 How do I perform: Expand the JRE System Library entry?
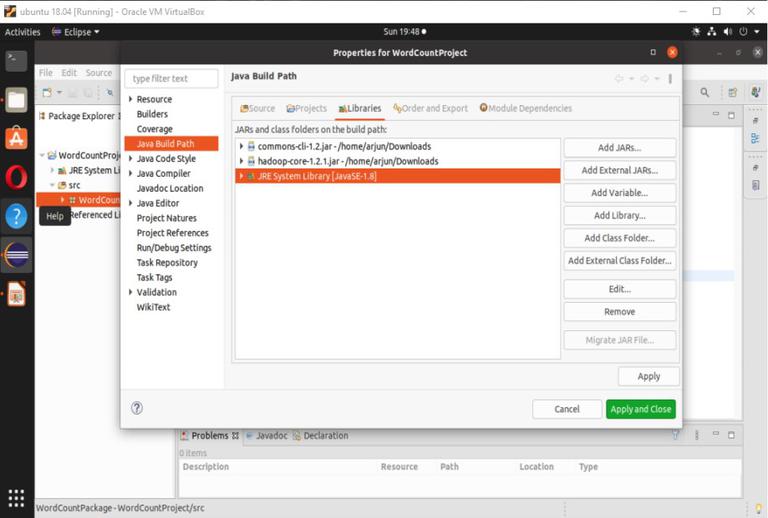tap(241, 176)
